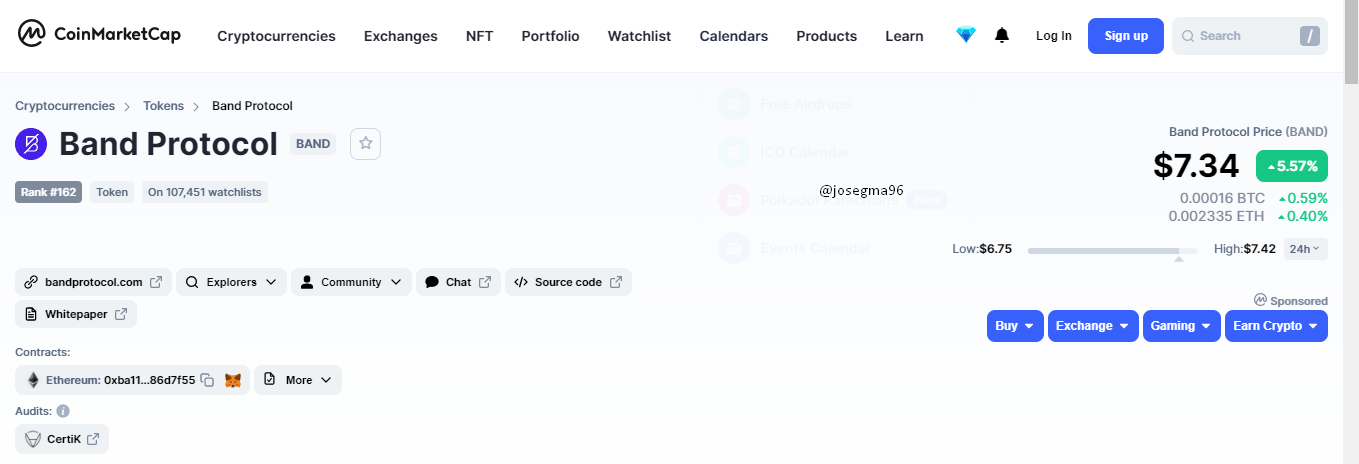Open the Cryptocurrencies menu item
1359x464 pixels.
[x=276, y=36]
